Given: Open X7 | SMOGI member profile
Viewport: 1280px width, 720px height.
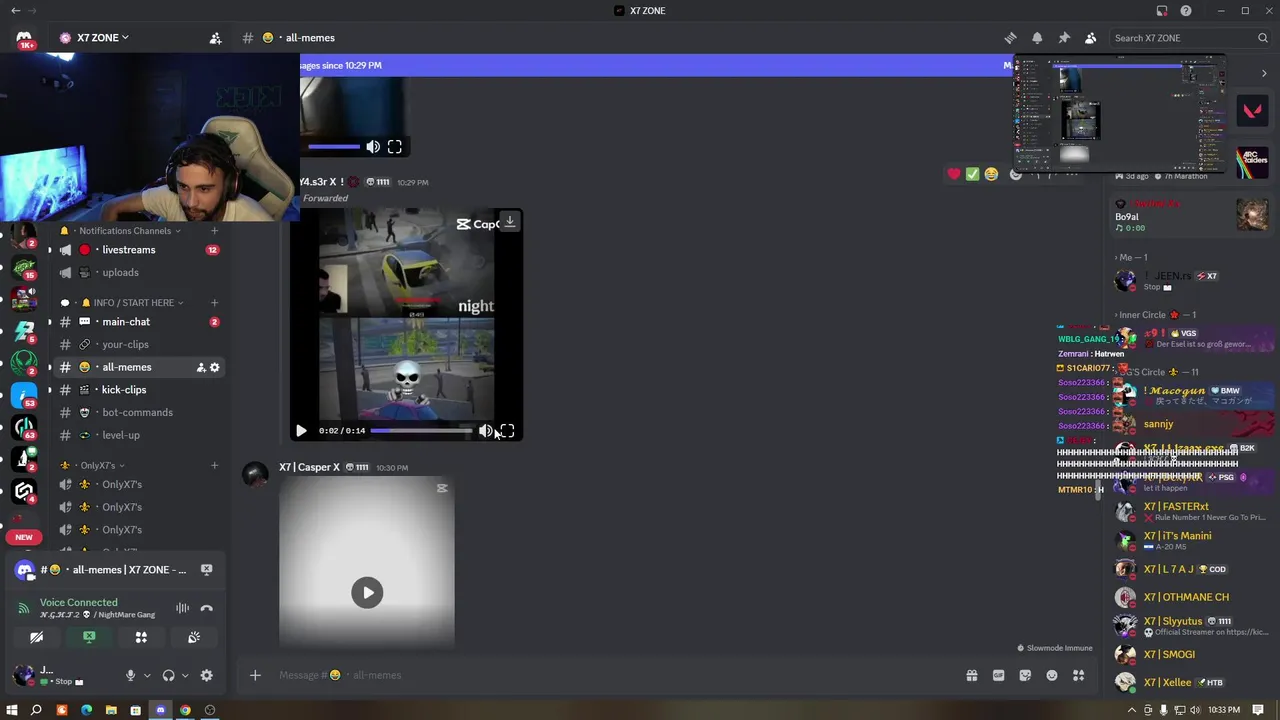Looking at the screenshot, I should [1190, 655].
